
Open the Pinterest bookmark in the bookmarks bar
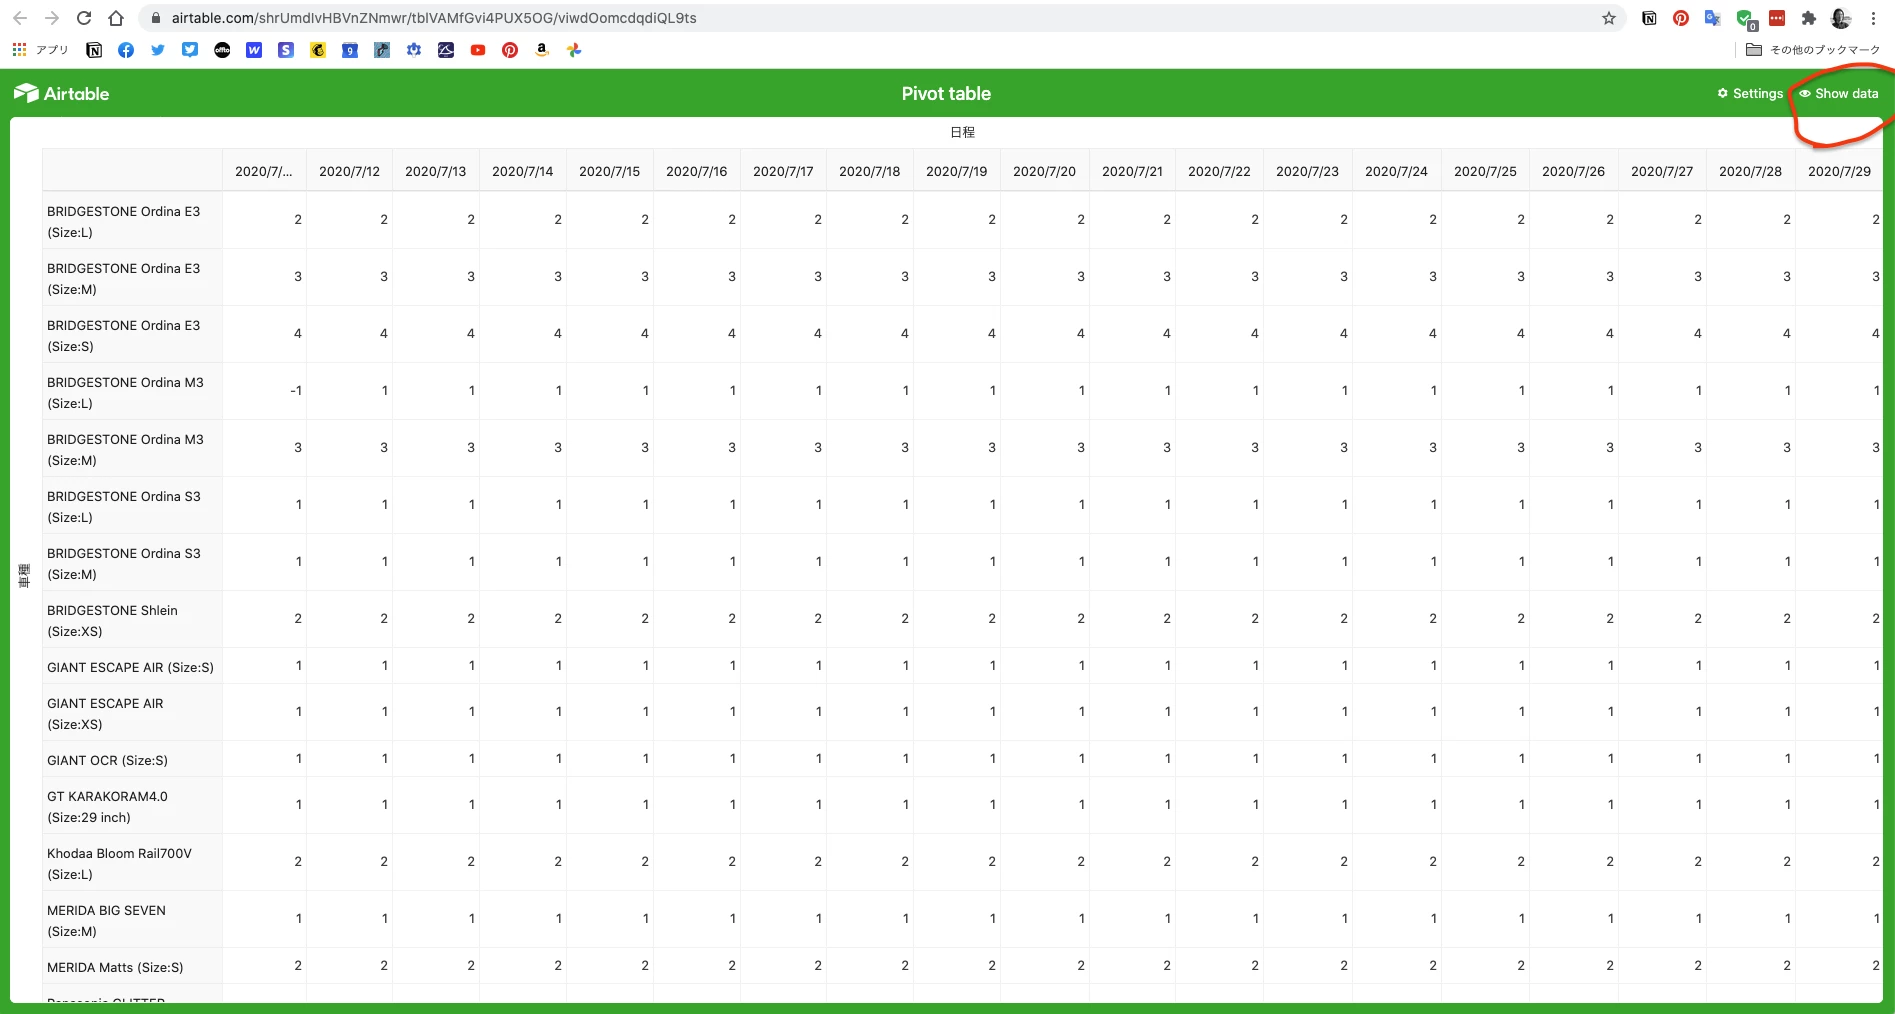[x=510, y=50]
